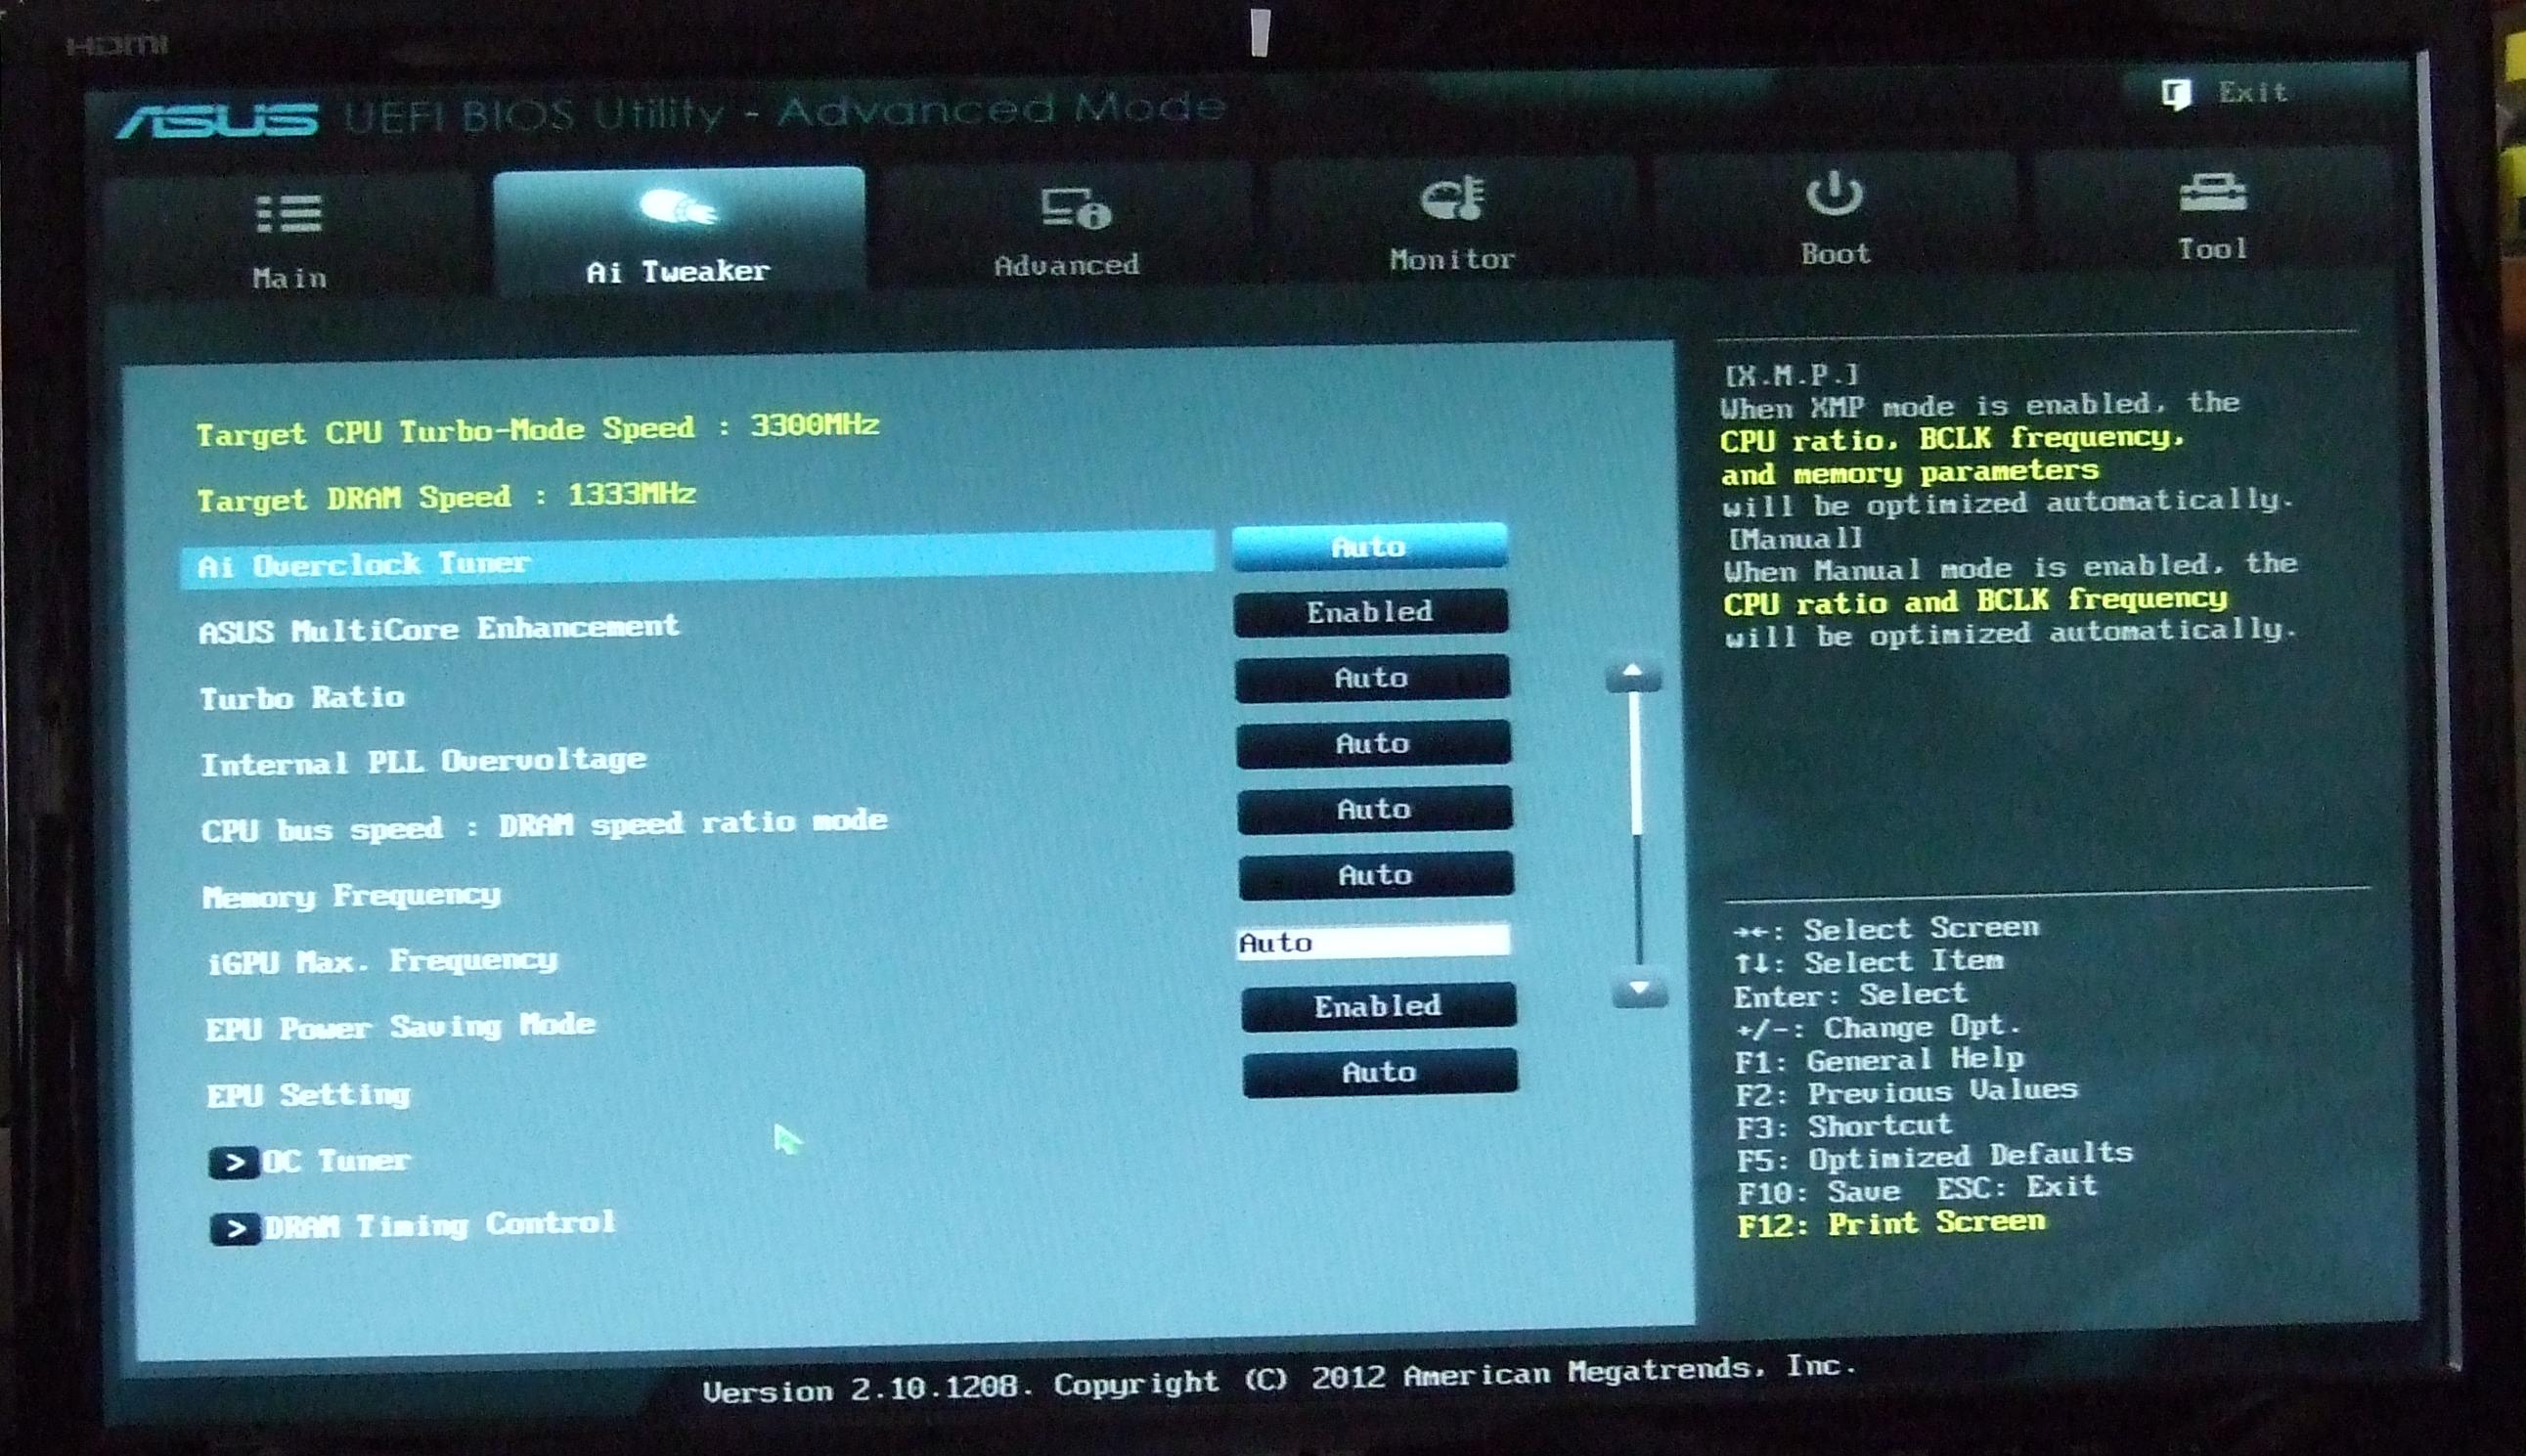Viewport: 2526px width, 1456px height.
Task: Open Internal PLL Overvoltage Auto dropdown
Action: coord(1373,743)
